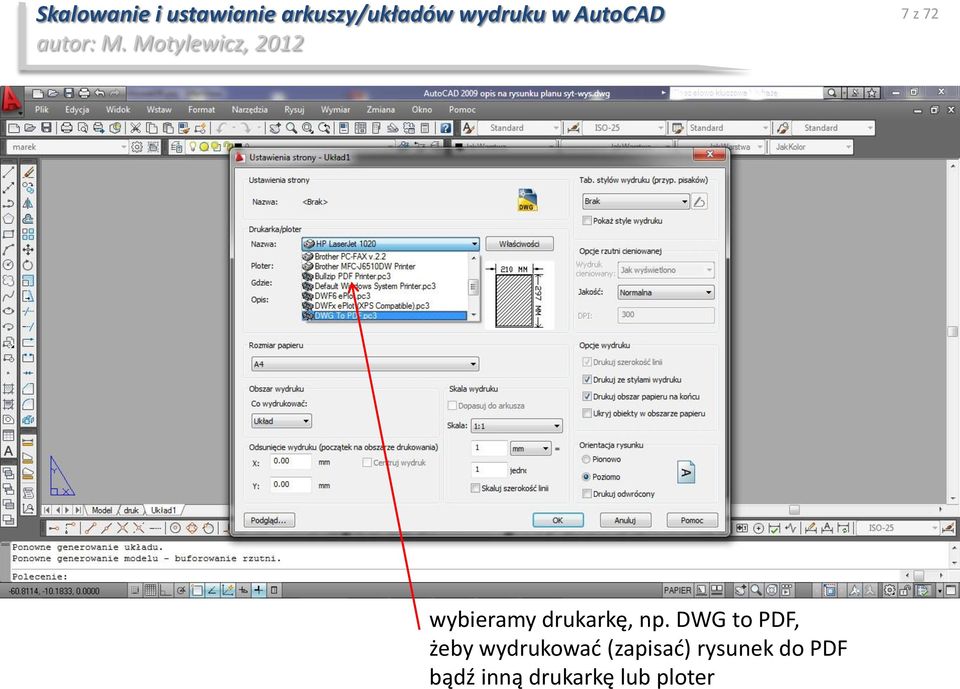
Task: Open the mm units dropdown
Action: pyautogui.click(x=531, y=449)
